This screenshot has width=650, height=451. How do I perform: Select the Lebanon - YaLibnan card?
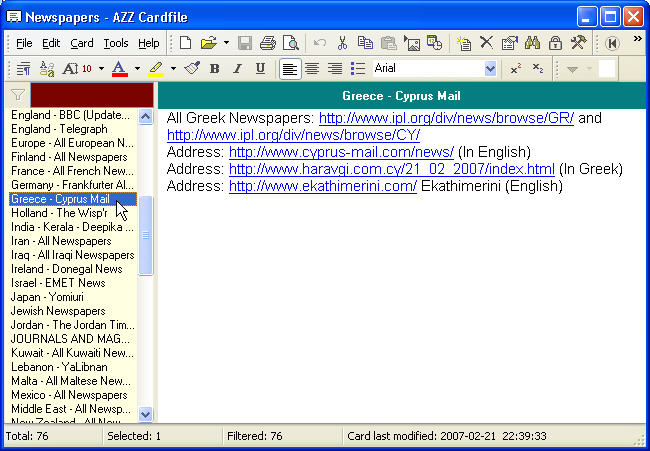[73, 367]
